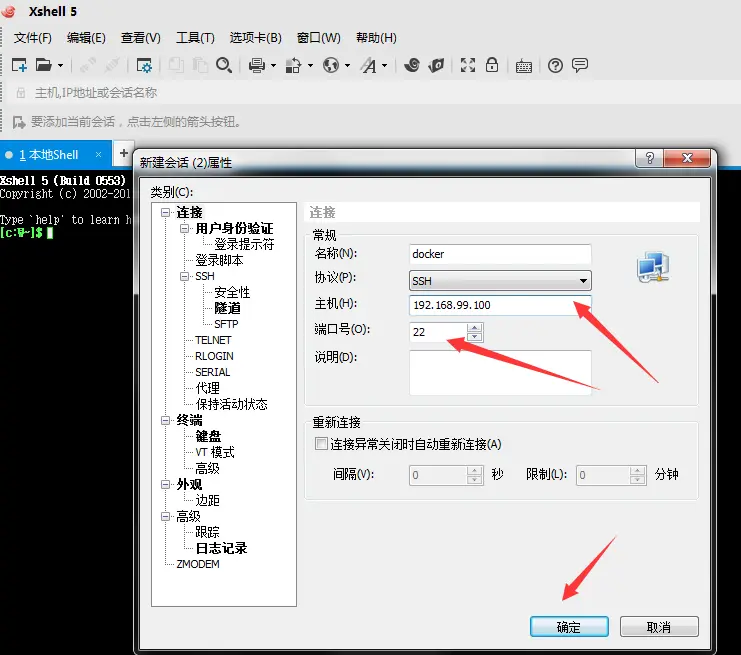Collapse the 连接 tree node
This screenshot has height=655, width=741.
click(165, 213)
